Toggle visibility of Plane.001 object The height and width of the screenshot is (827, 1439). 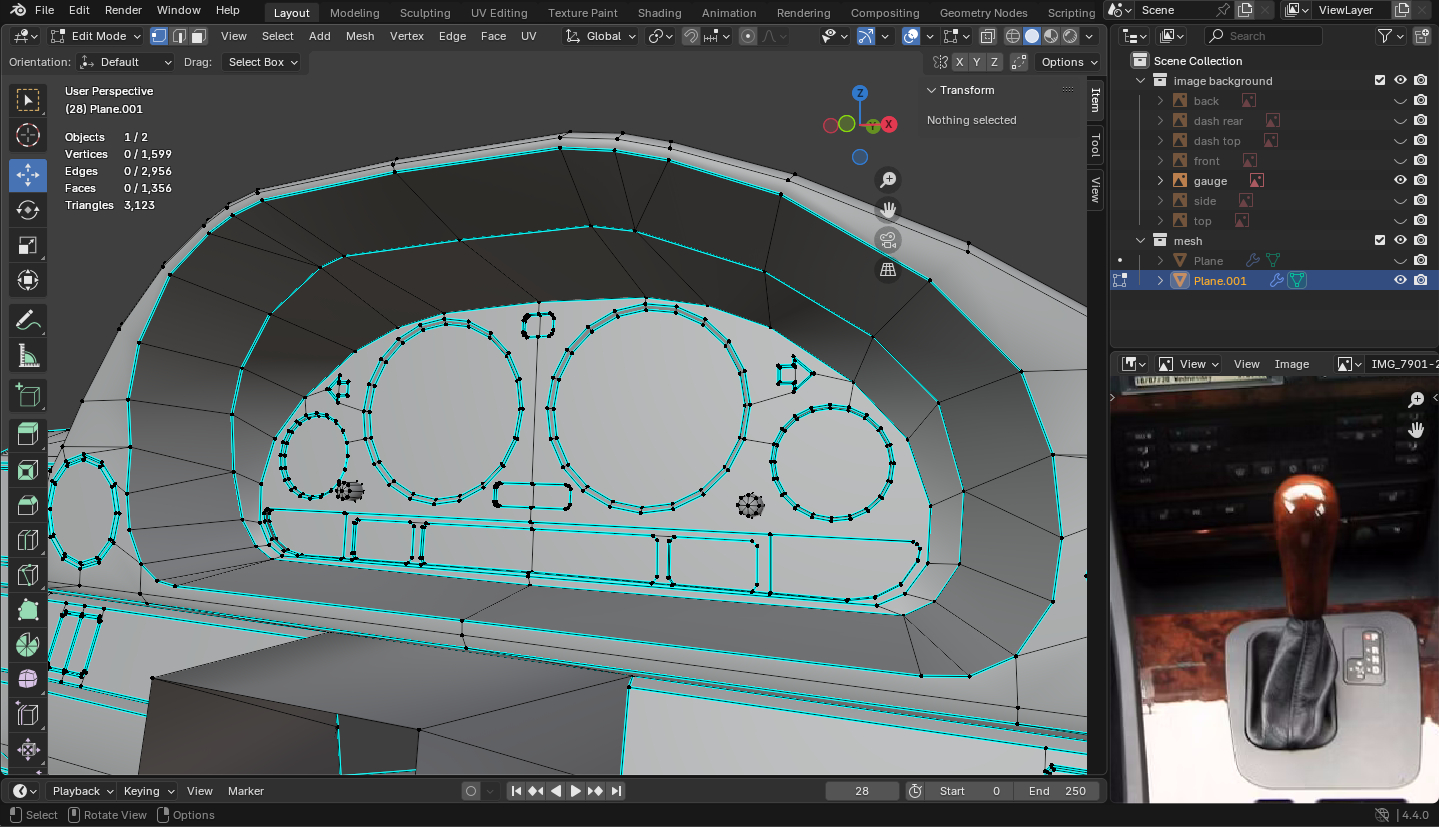pos(1400,281)
